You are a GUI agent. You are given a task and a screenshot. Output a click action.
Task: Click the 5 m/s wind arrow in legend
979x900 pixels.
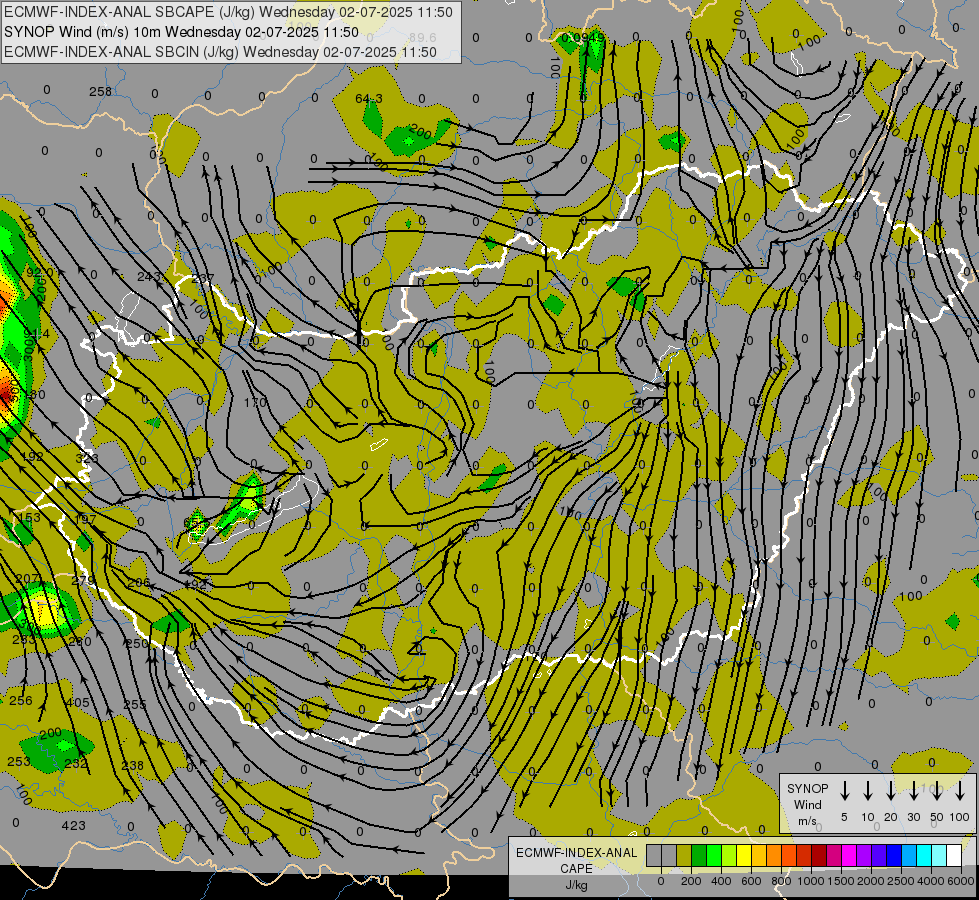844,791
